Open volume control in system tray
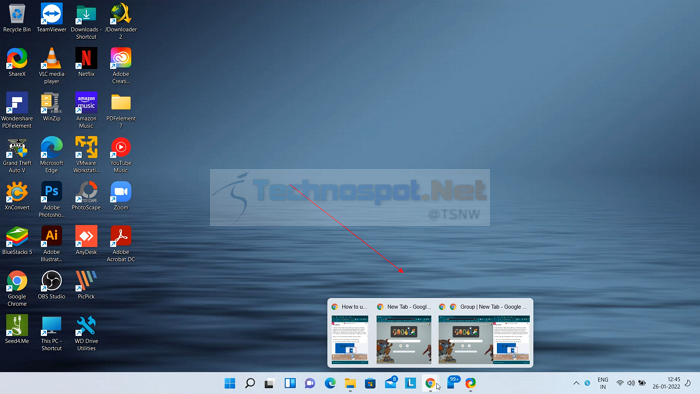This screenshot has width=700, height=394. coord(631,383)
